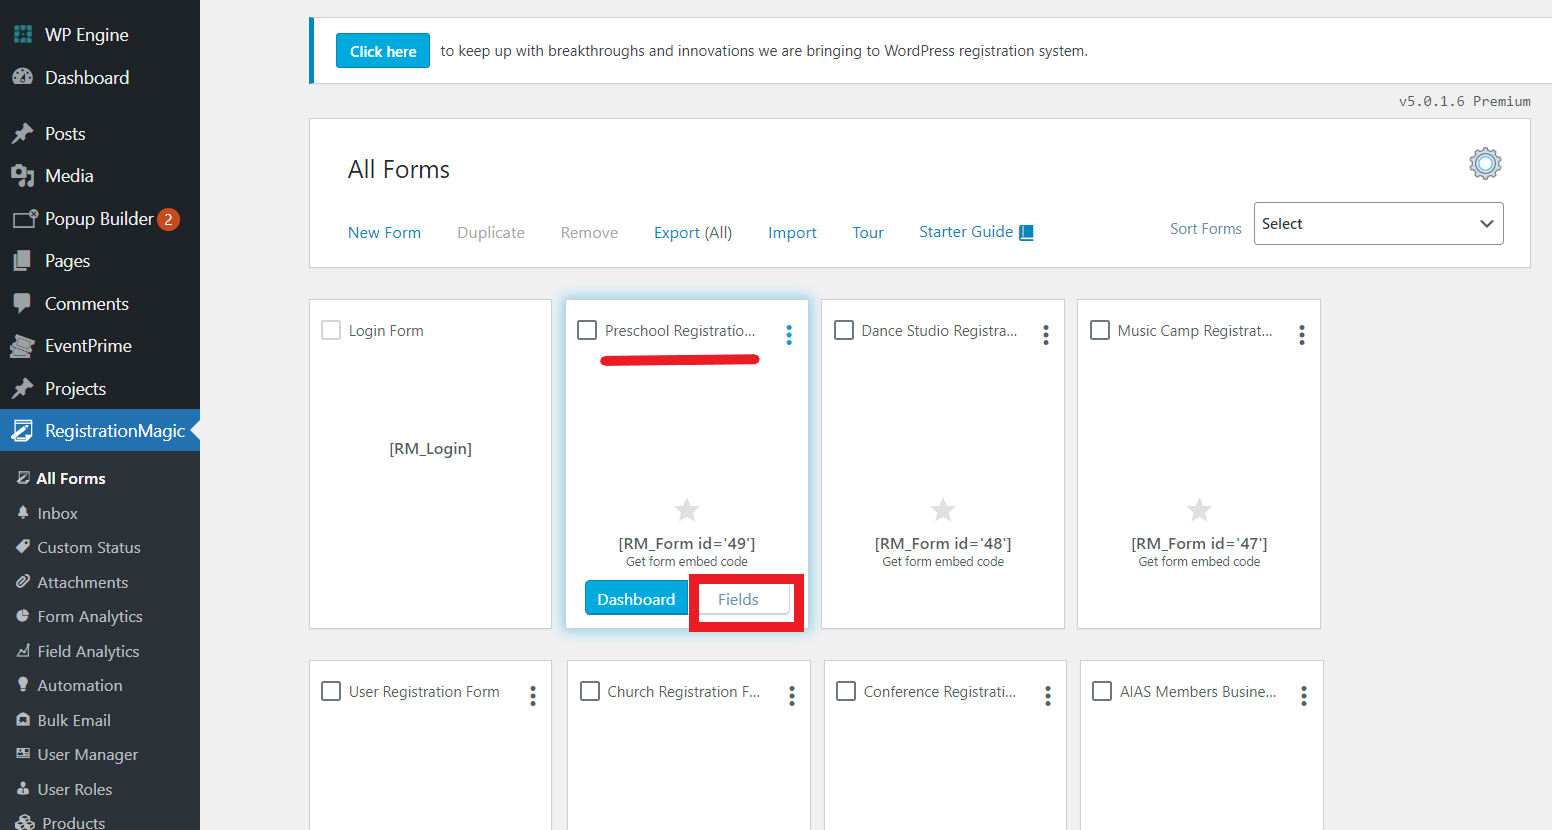
Task: Click the Inbox bell icon
Action: point(23,512)
